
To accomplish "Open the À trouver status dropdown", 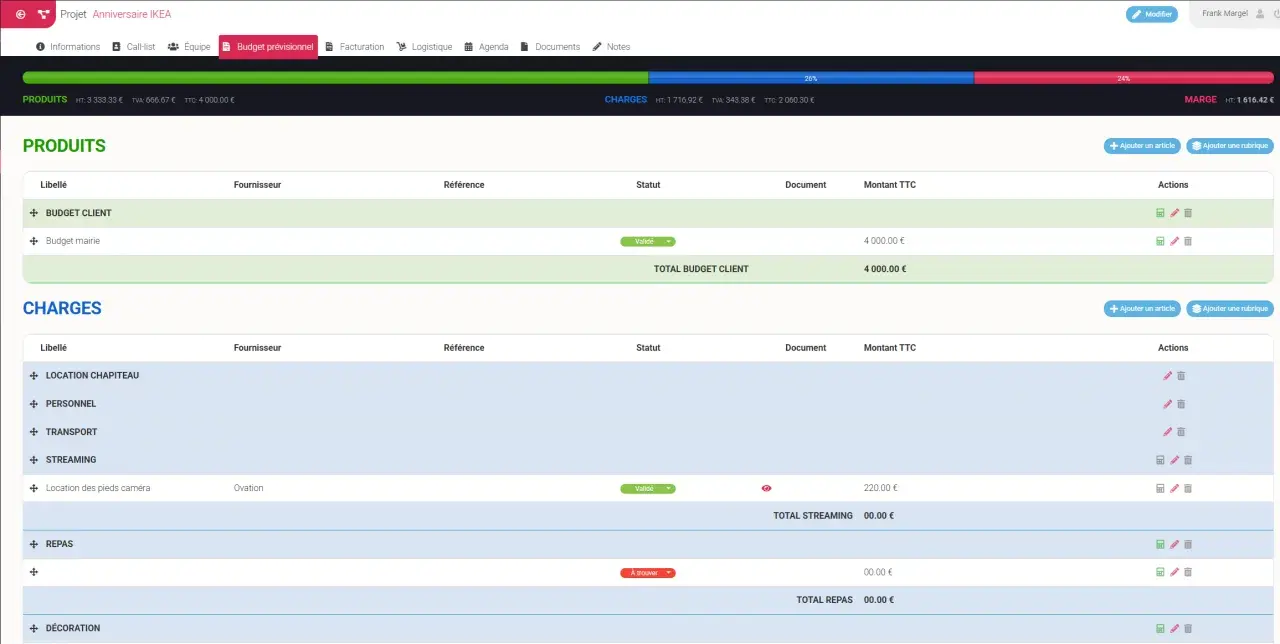I will click(x=648, y=573).
